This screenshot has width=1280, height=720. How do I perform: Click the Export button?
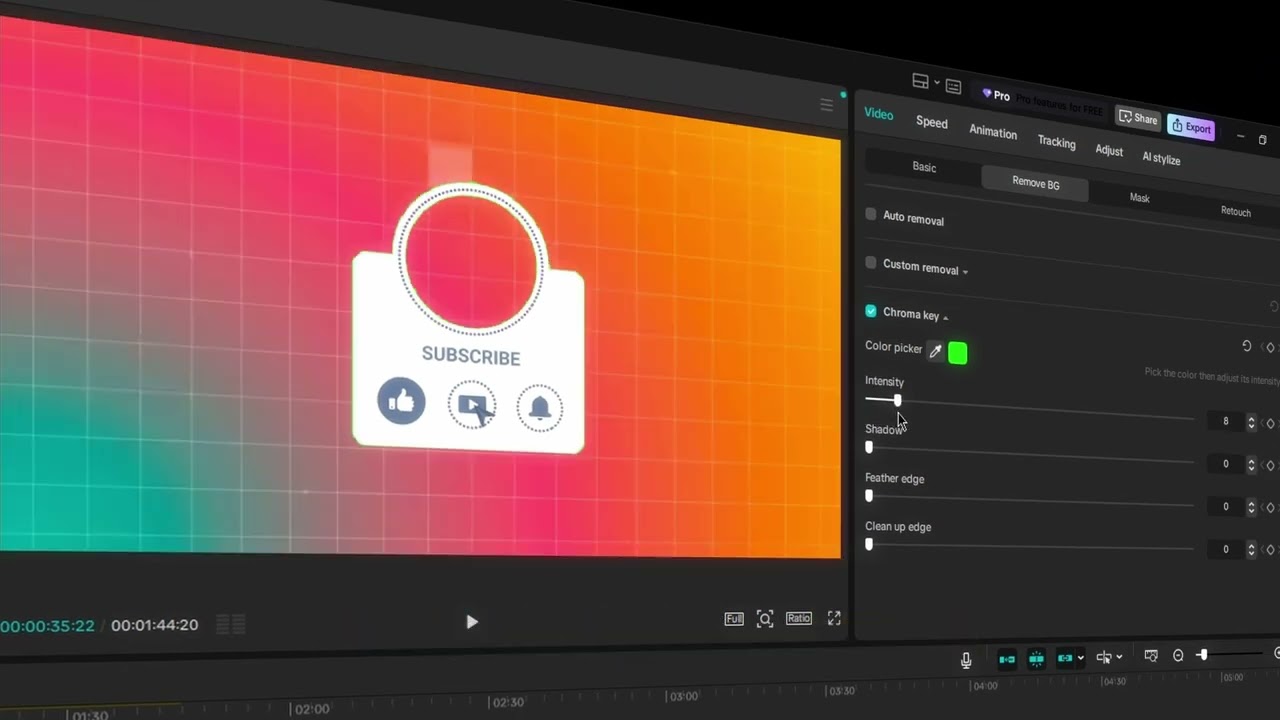click(1191, 127)
